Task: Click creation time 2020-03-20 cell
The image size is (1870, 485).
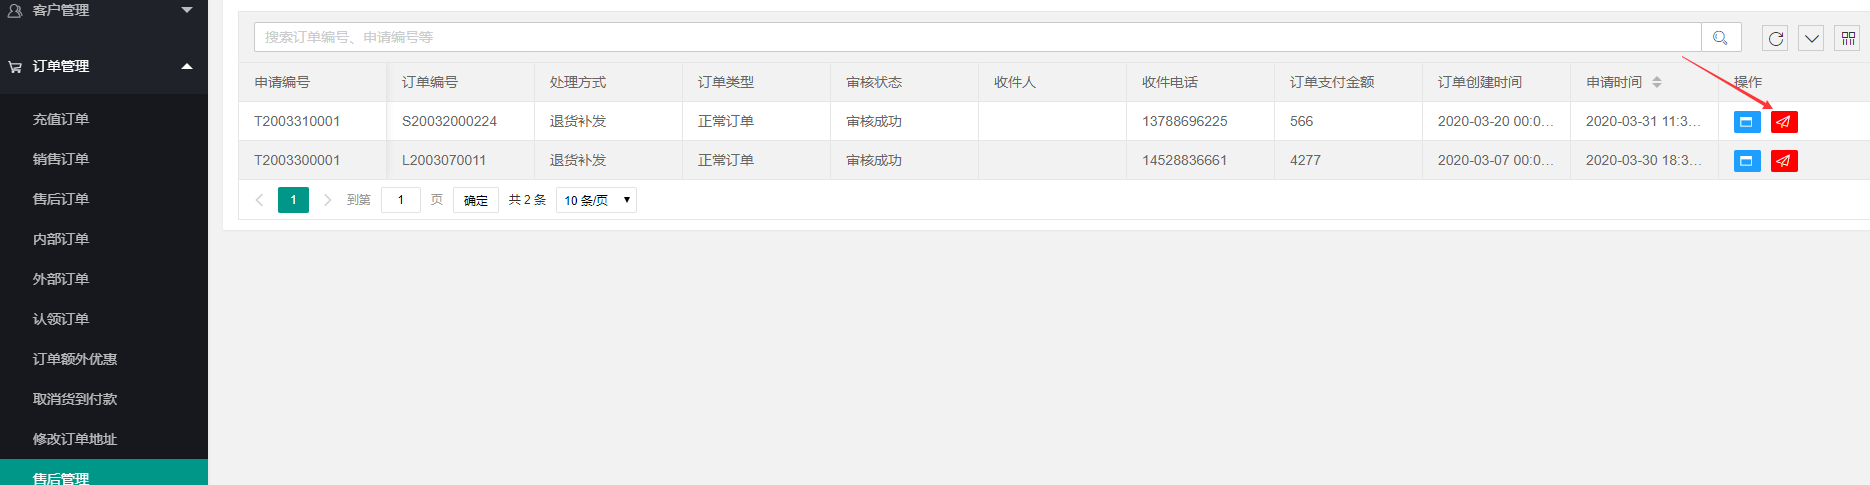Action: click(x=1496, y=121)
